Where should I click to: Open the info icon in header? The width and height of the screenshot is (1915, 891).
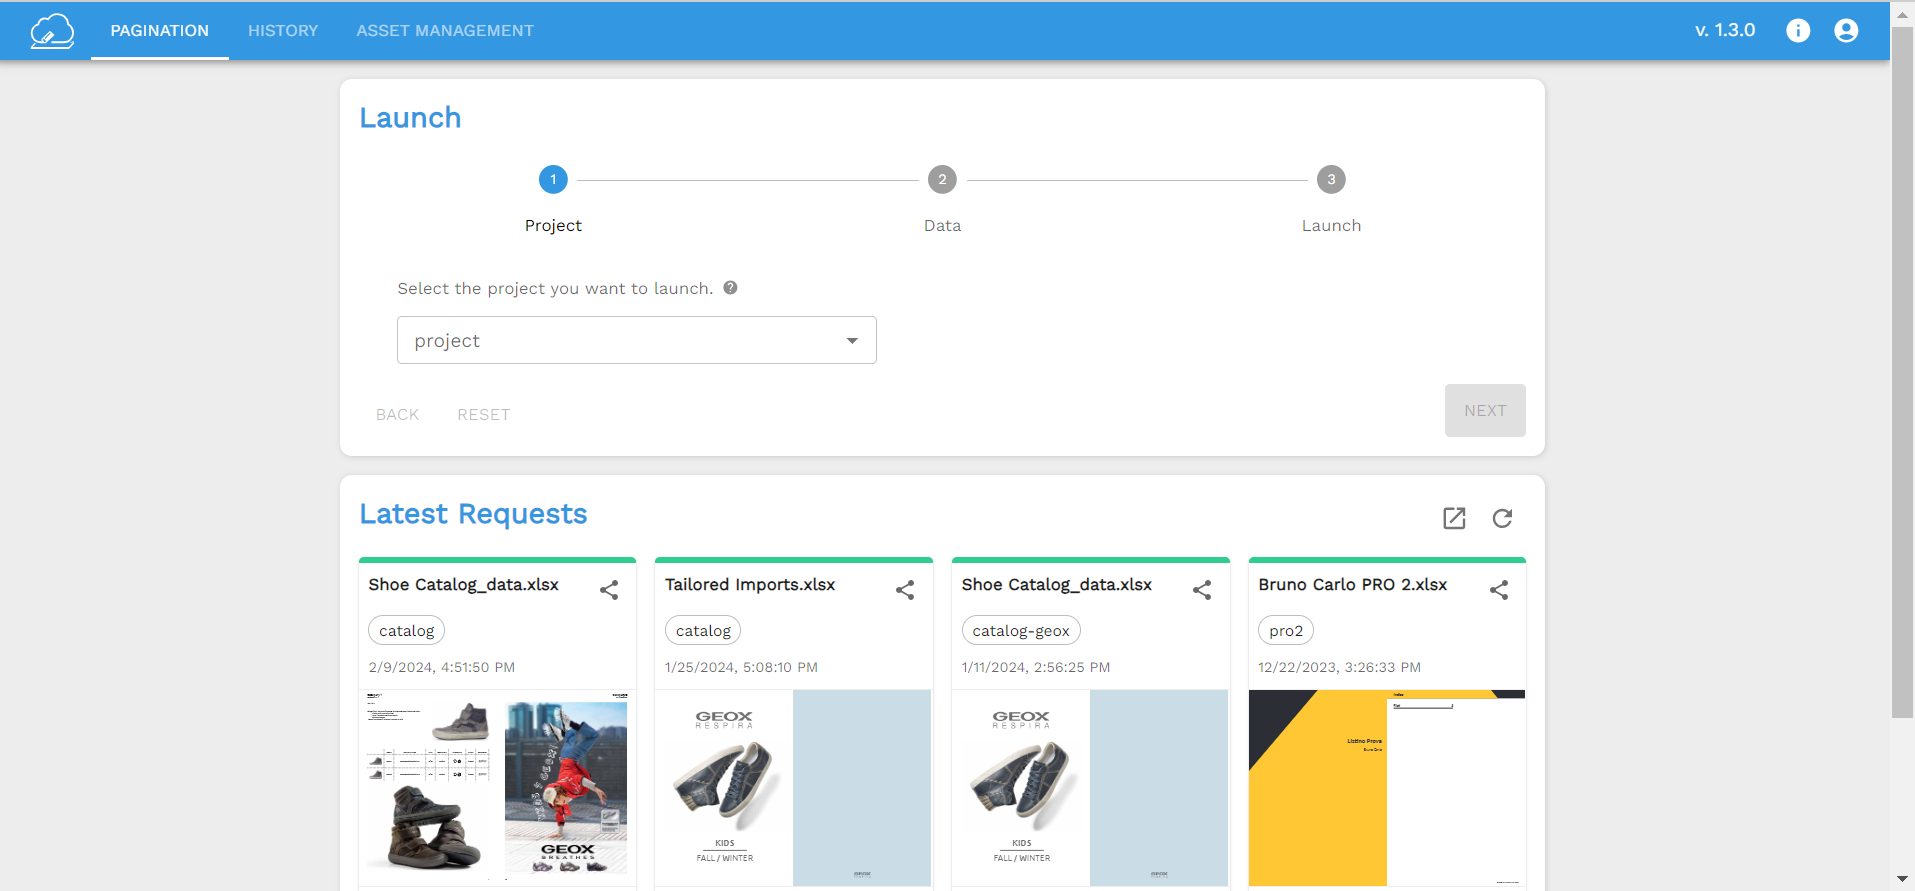click(1798, 30)
